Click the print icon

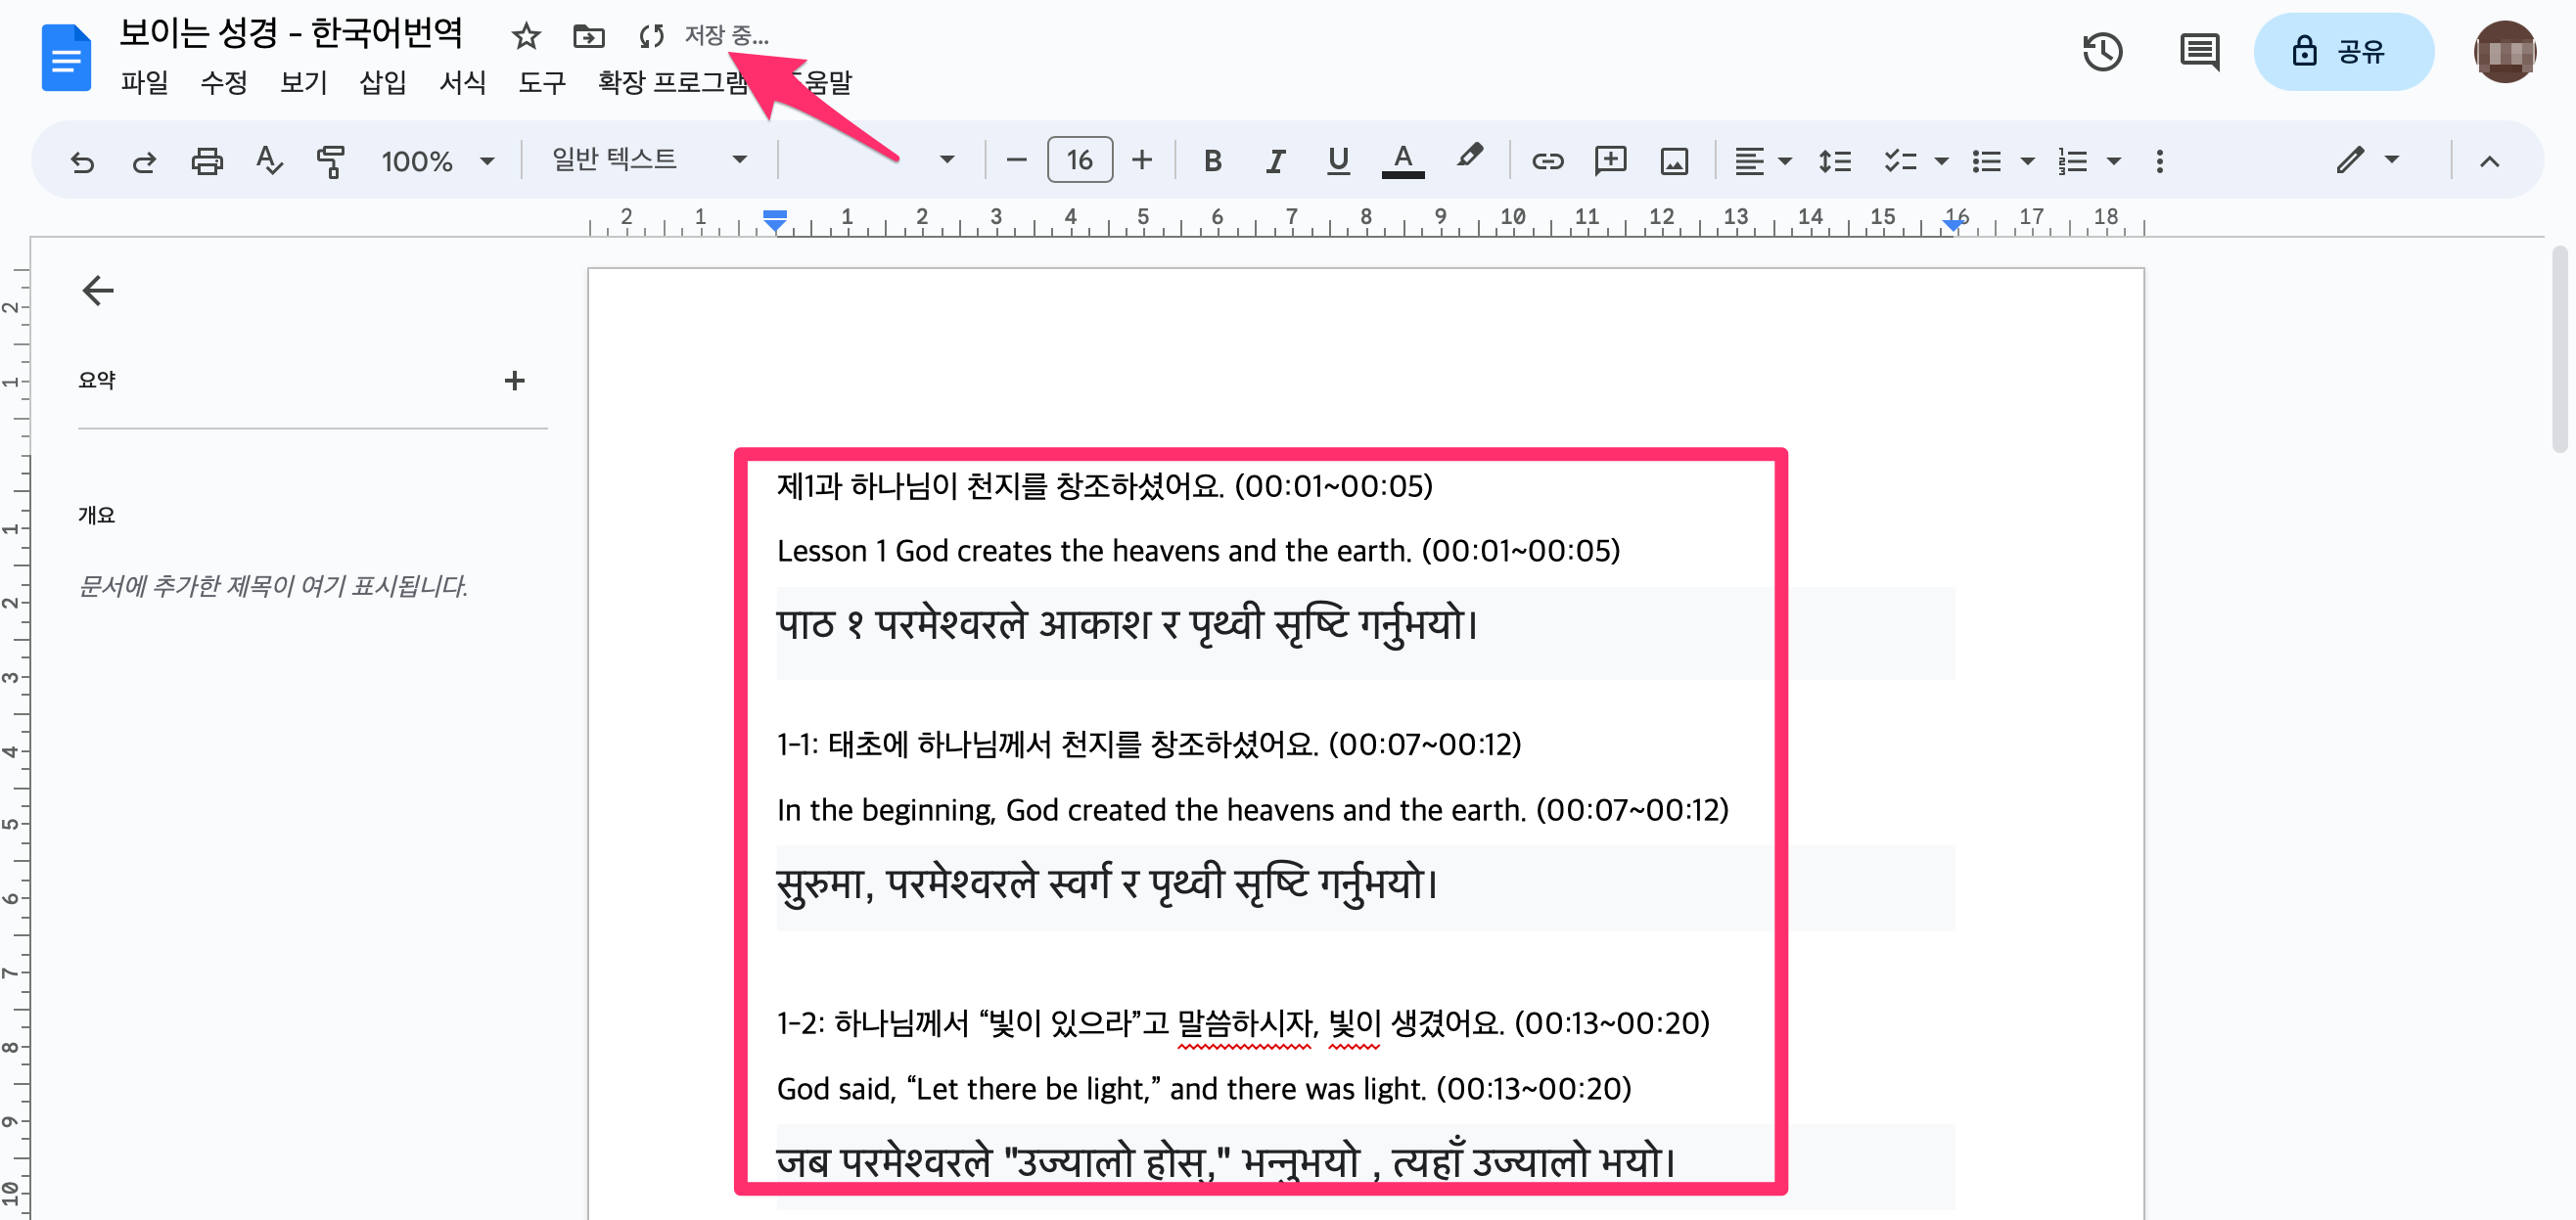(206, 161)
